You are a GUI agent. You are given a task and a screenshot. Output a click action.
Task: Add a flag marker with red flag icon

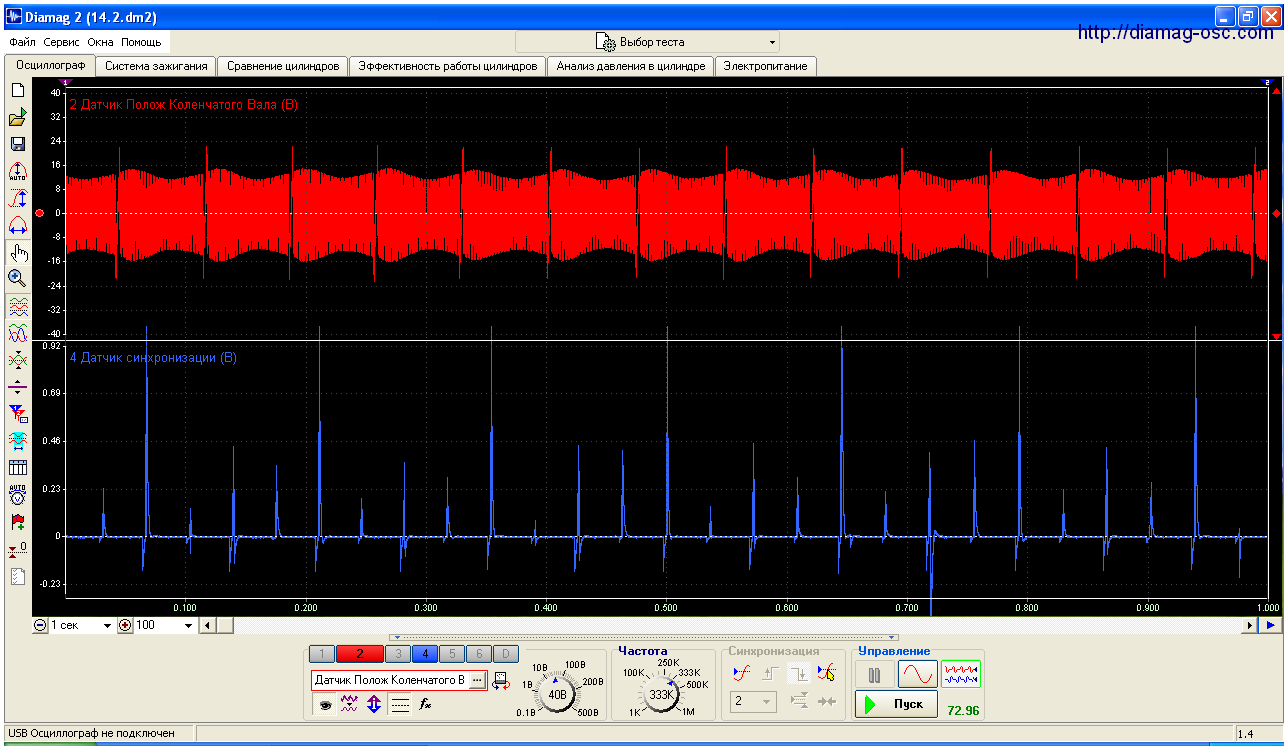[x=17, y=521]
